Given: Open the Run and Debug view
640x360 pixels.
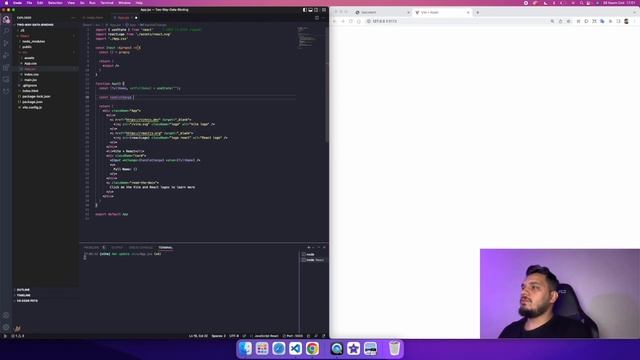Looking at the screenshot, I should pyautogui.click(x=6, y=55).
